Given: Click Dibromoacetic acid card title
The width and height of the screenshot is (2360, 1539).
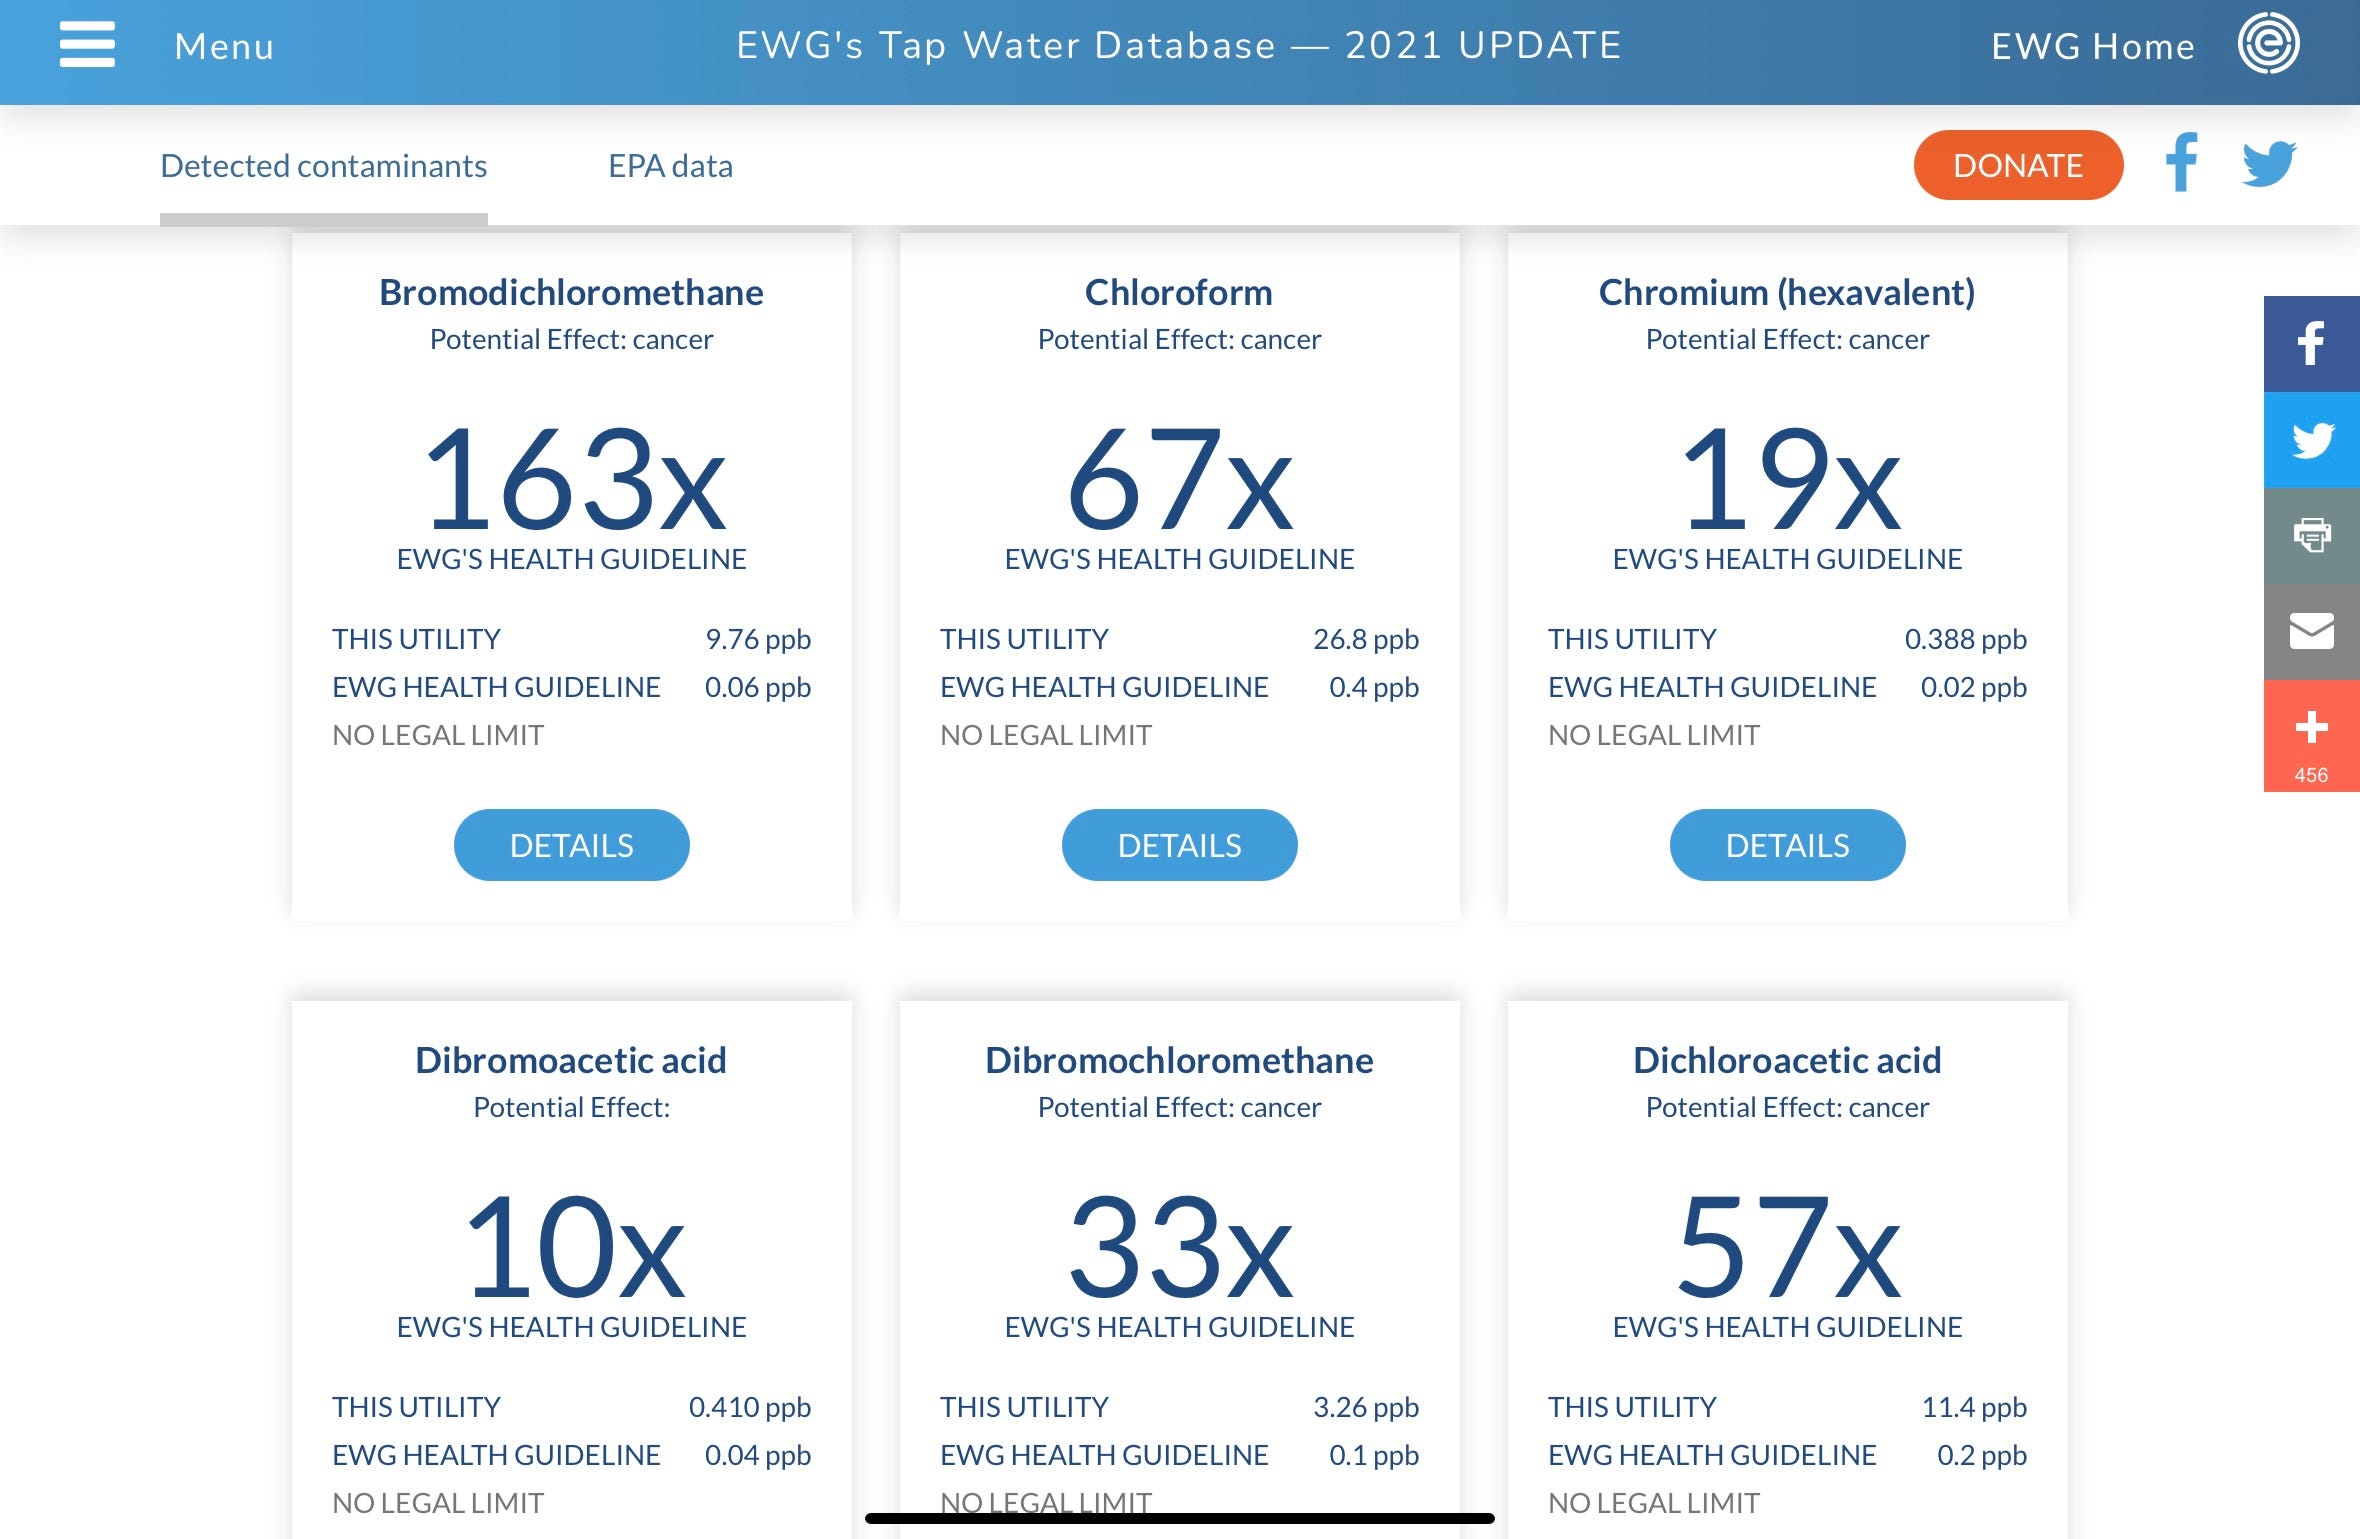Looking at the screenshot, I should click(x=571, y=1060).
